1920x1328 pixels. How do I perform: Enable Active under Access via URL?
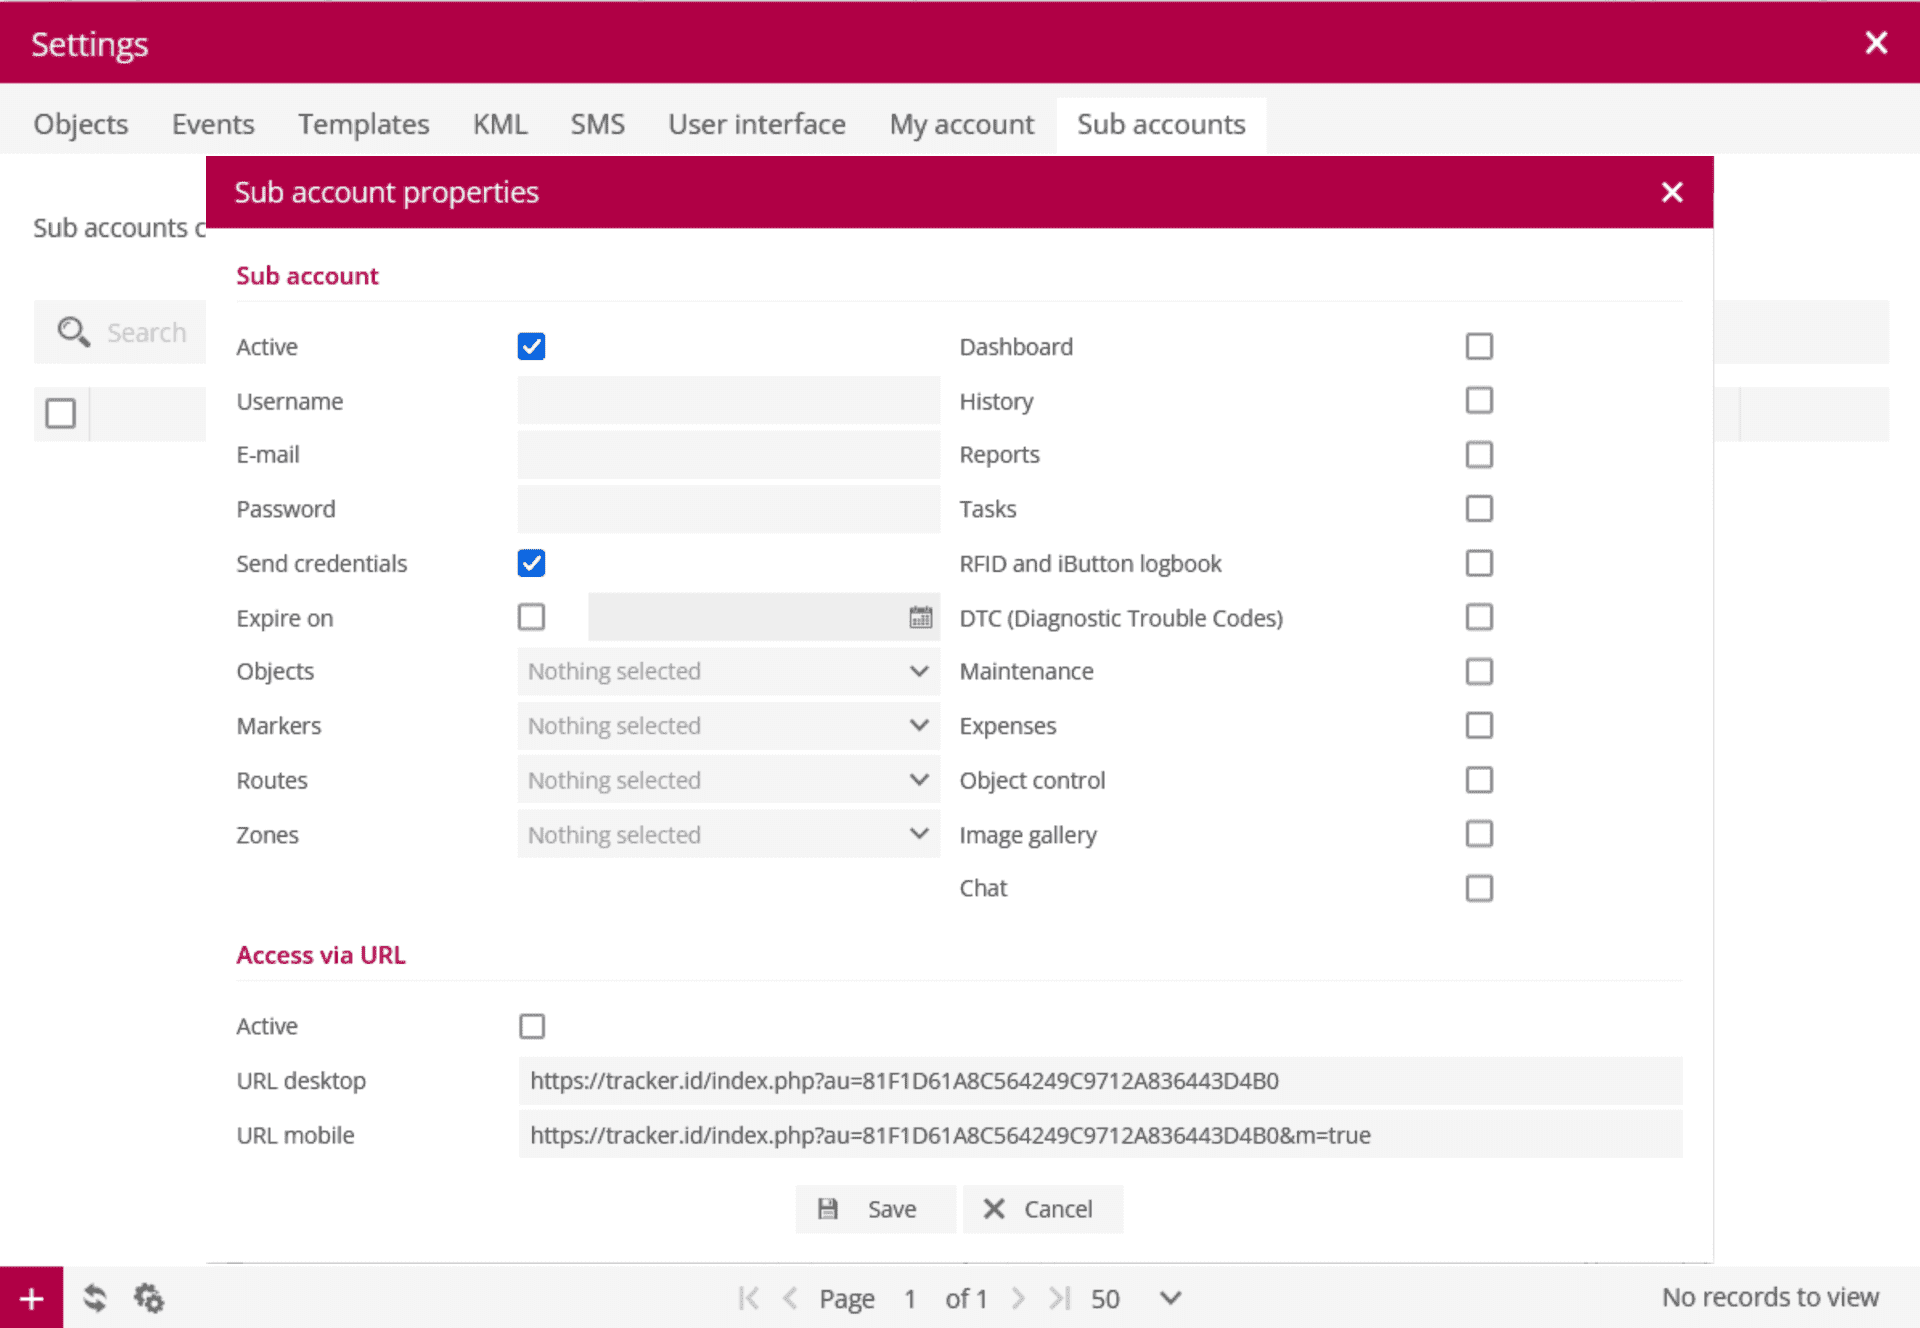pos(531,1026)
